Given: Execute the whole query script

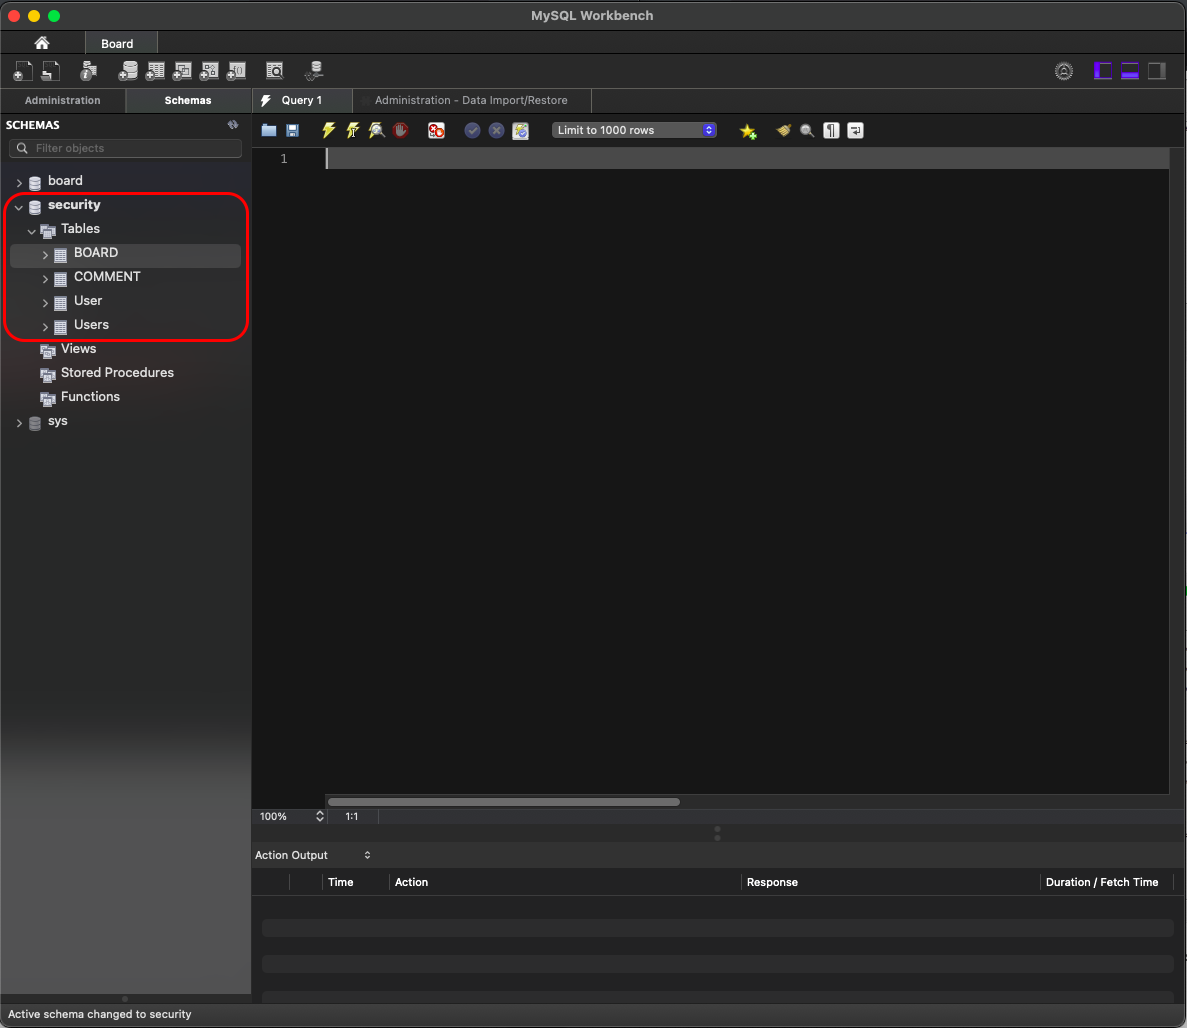Looking at the screenshot, I should [329, 130].
